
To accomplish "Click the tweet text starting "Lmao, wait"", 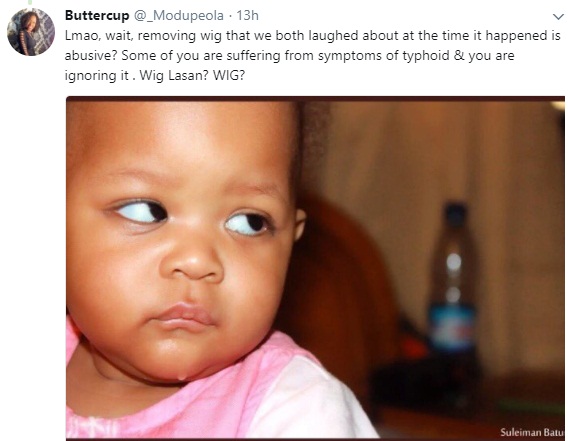I will [313, 55].
